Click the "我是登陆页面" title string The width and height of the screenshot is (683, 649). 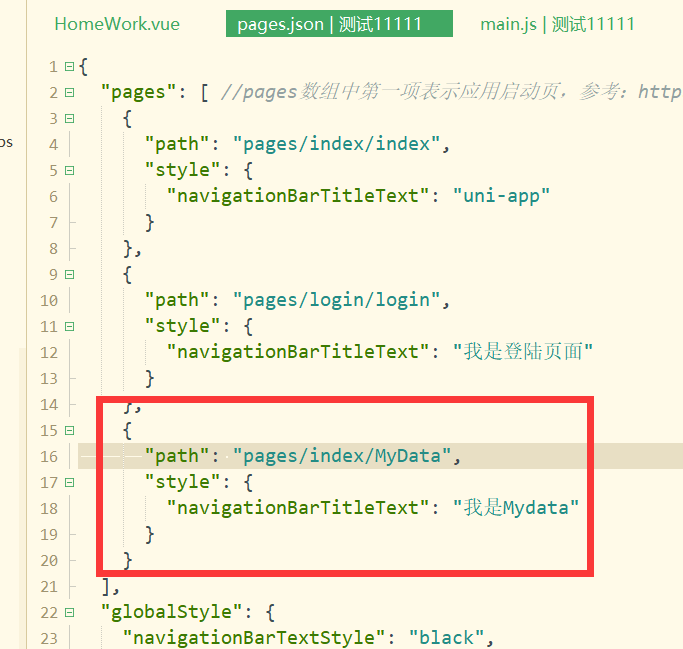pyautogui.click(x=523, y=352)
